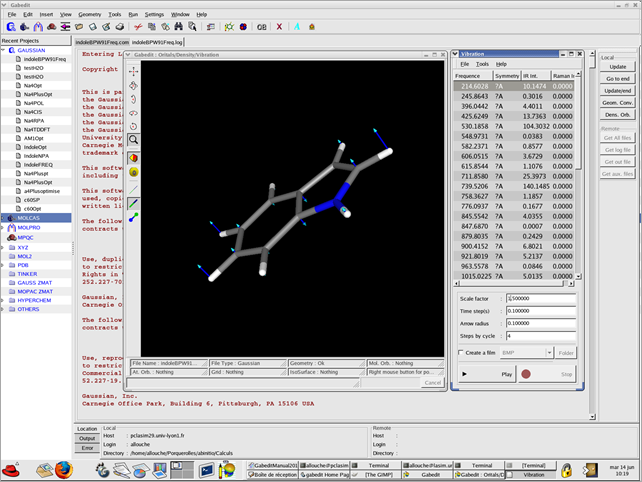The height and width of the screenshot is (482, 642).
Task: Click the Geom. Conv. button
Action: (617, 101)
